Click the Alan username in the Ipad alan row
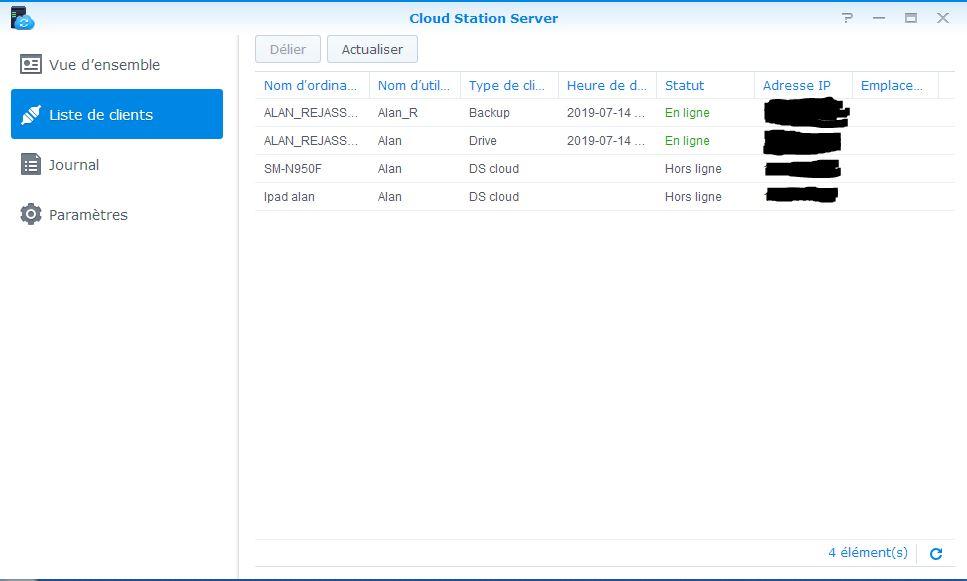The height and width of the screenshot is (581, 967). pyautogui.click(x=390, y=197)
